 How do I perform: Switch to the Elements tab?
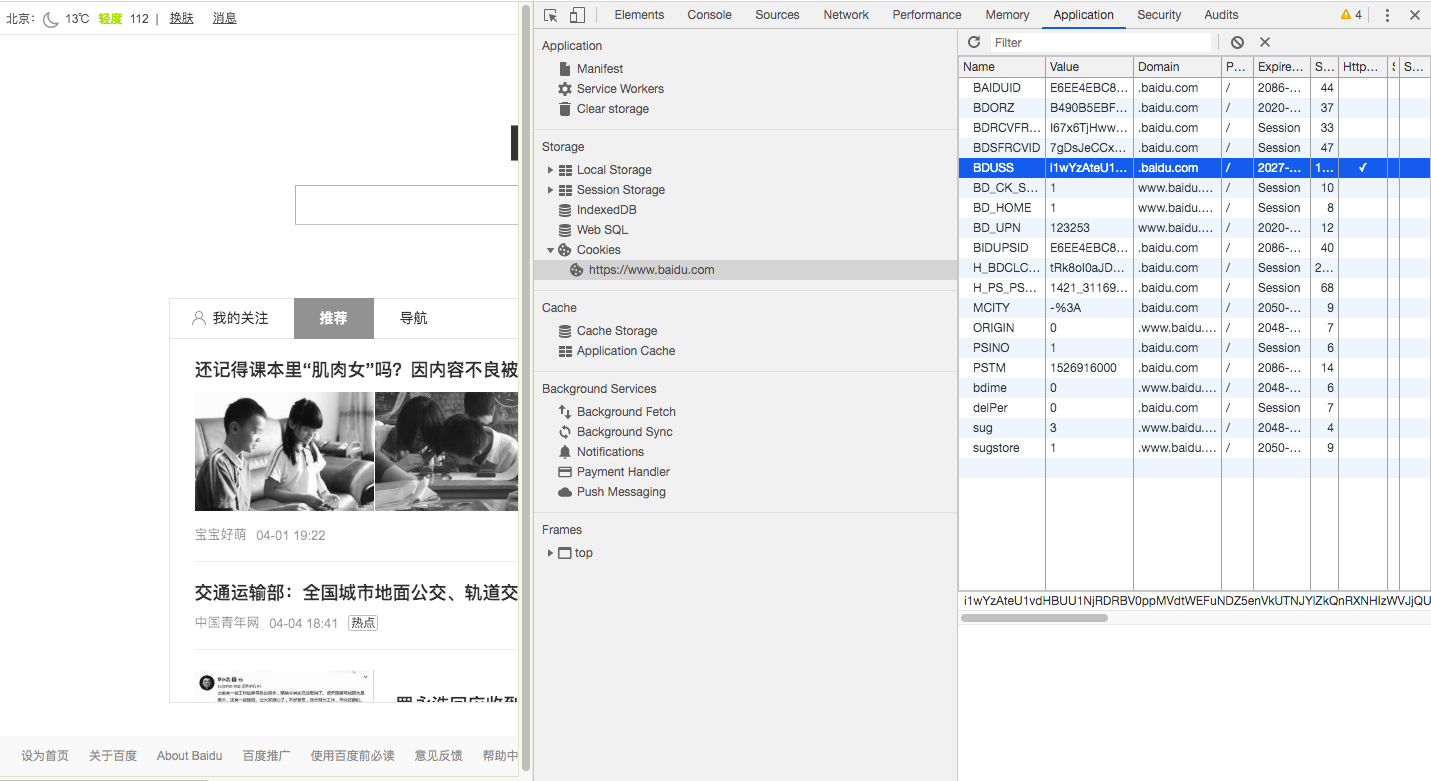click(x=639, y=15)
